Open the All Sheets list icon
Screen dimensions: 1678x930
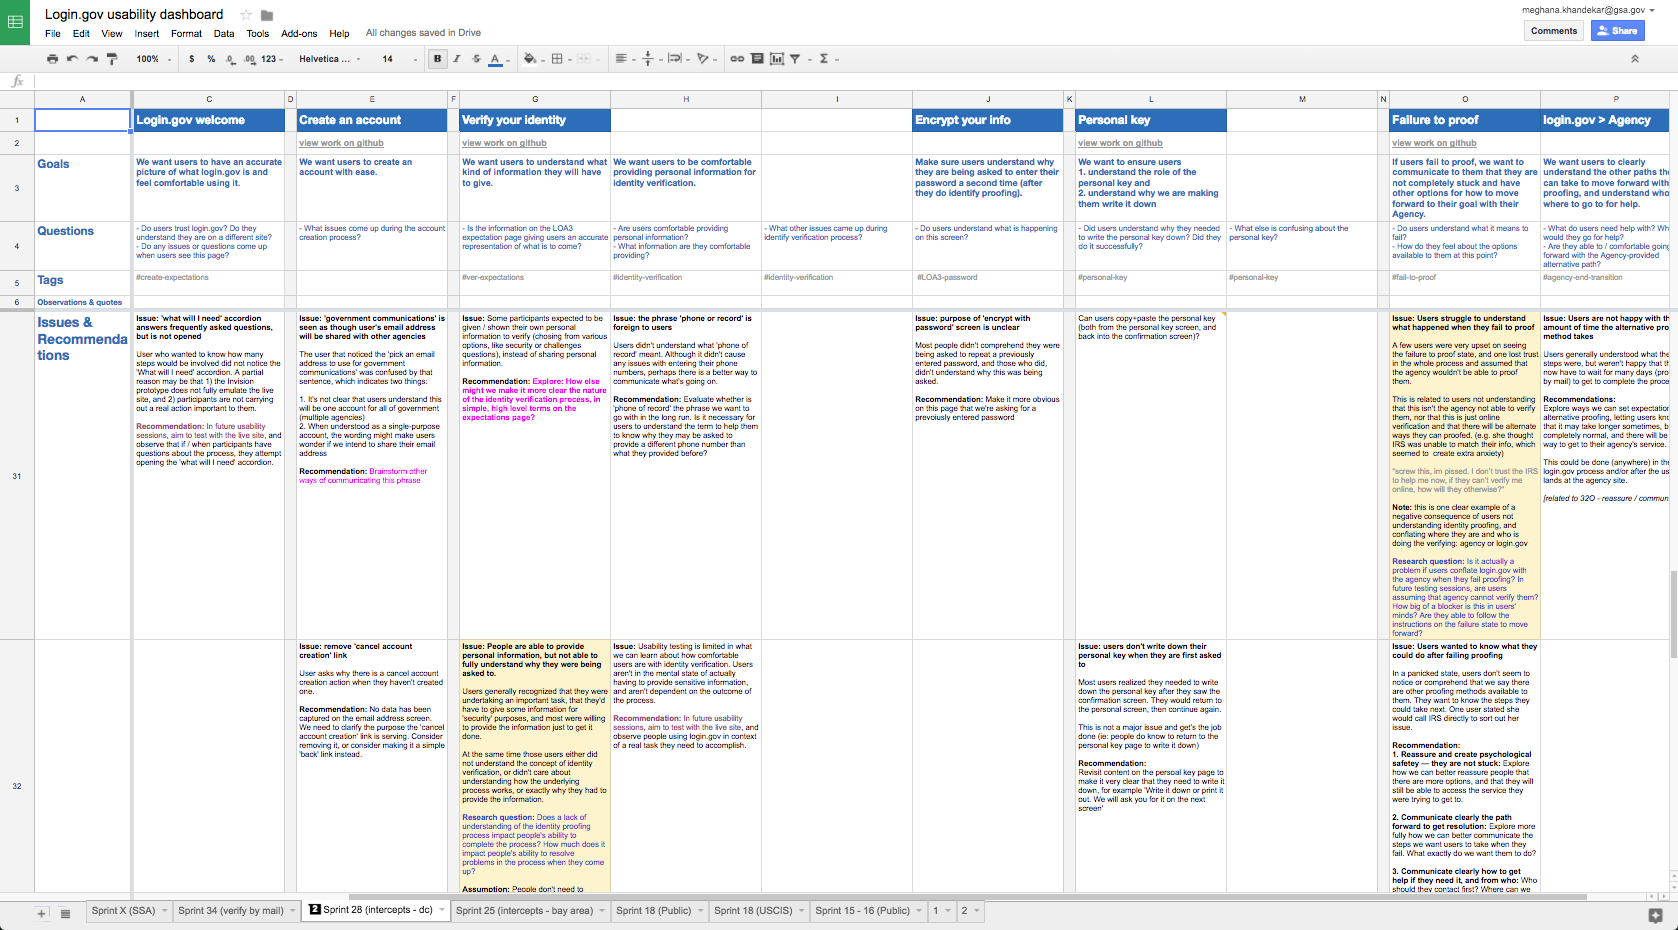[65, 913]
